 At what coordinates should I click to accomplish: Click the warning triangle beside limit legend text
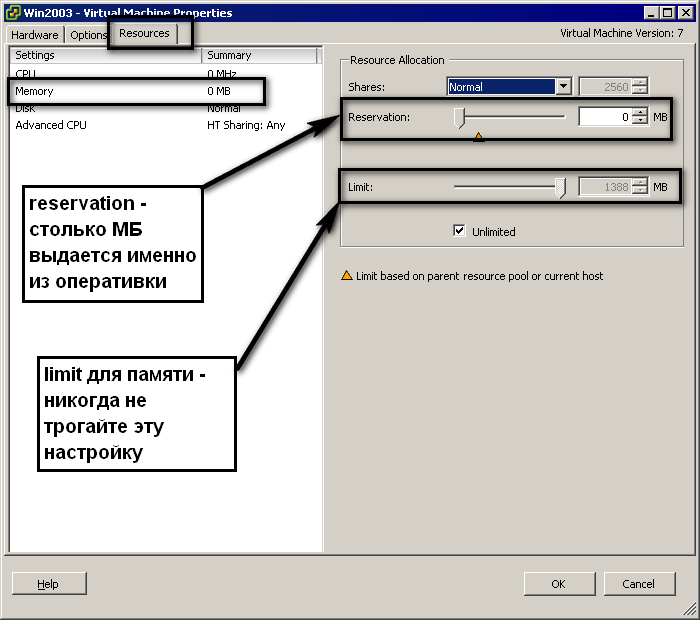coord(347,276)
